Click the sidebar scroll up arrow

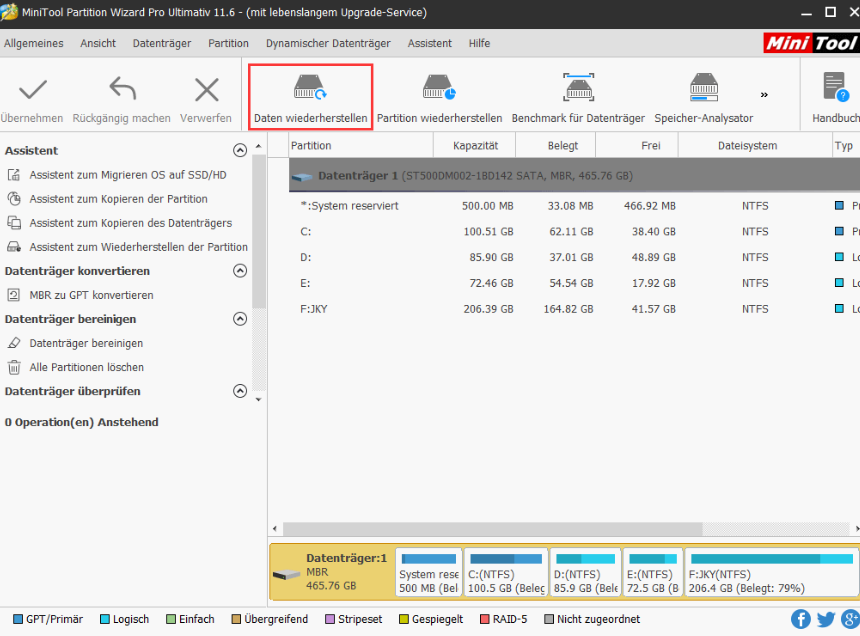point(258,147)
